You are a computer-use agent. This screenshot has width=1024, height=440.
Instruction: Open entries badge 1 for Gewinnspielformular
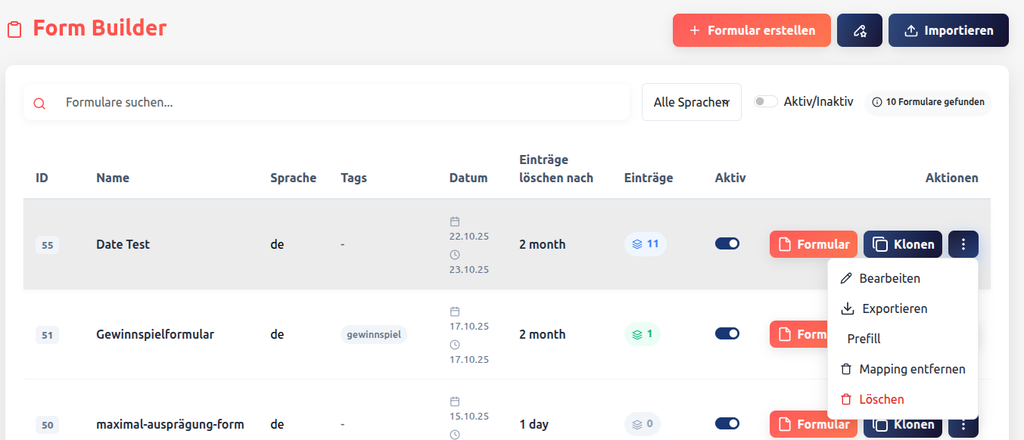point(642,334)
